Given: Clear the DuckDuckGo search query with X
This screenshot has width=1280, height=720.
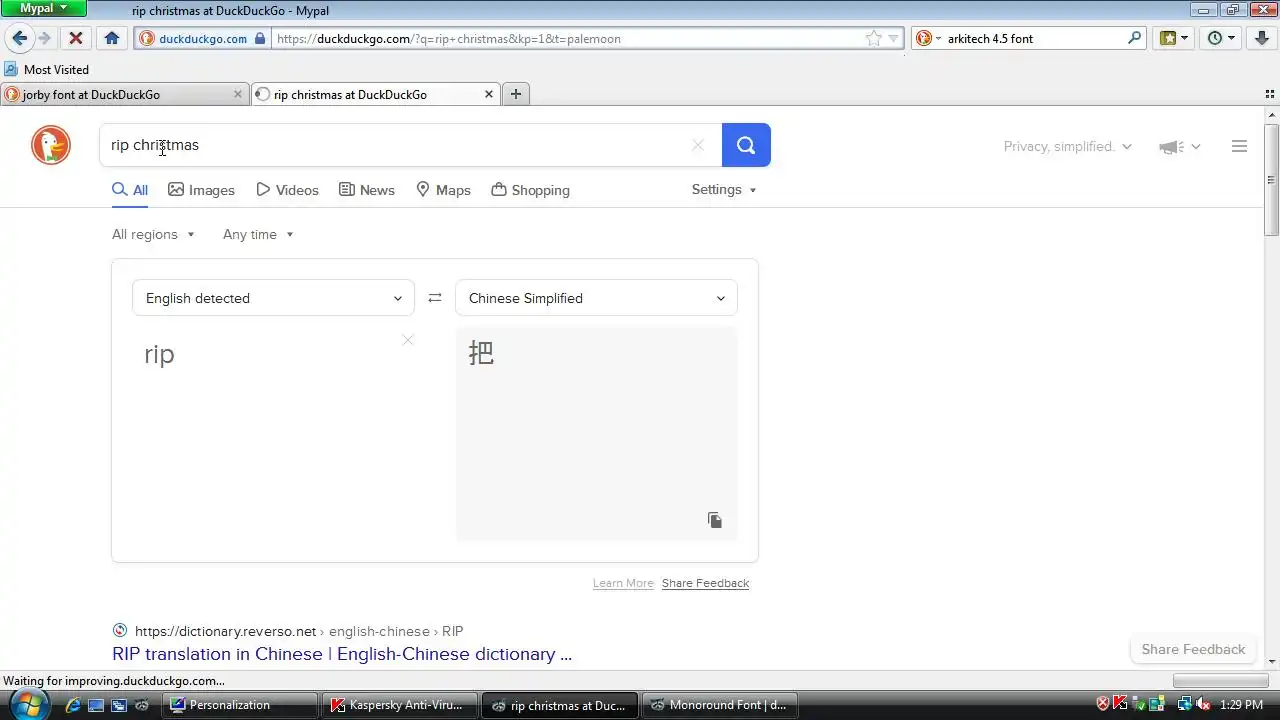Looking at the screenshot, I should point(698,145).
